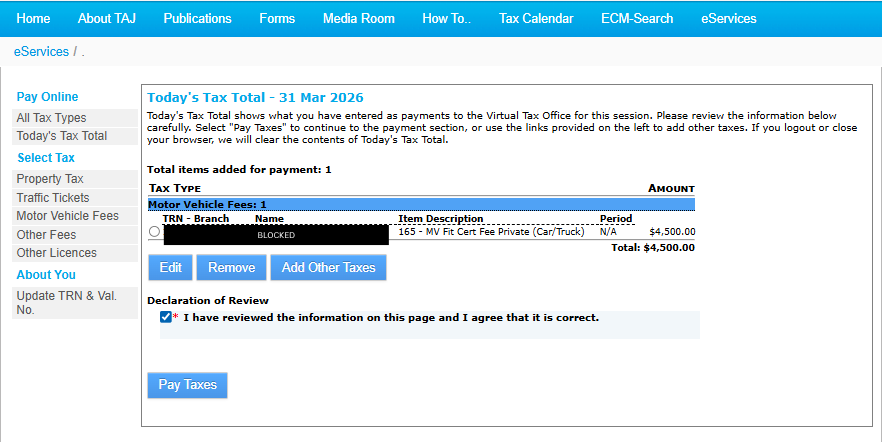
Task: Navigate to Media Room
Action: click(359, 18)
